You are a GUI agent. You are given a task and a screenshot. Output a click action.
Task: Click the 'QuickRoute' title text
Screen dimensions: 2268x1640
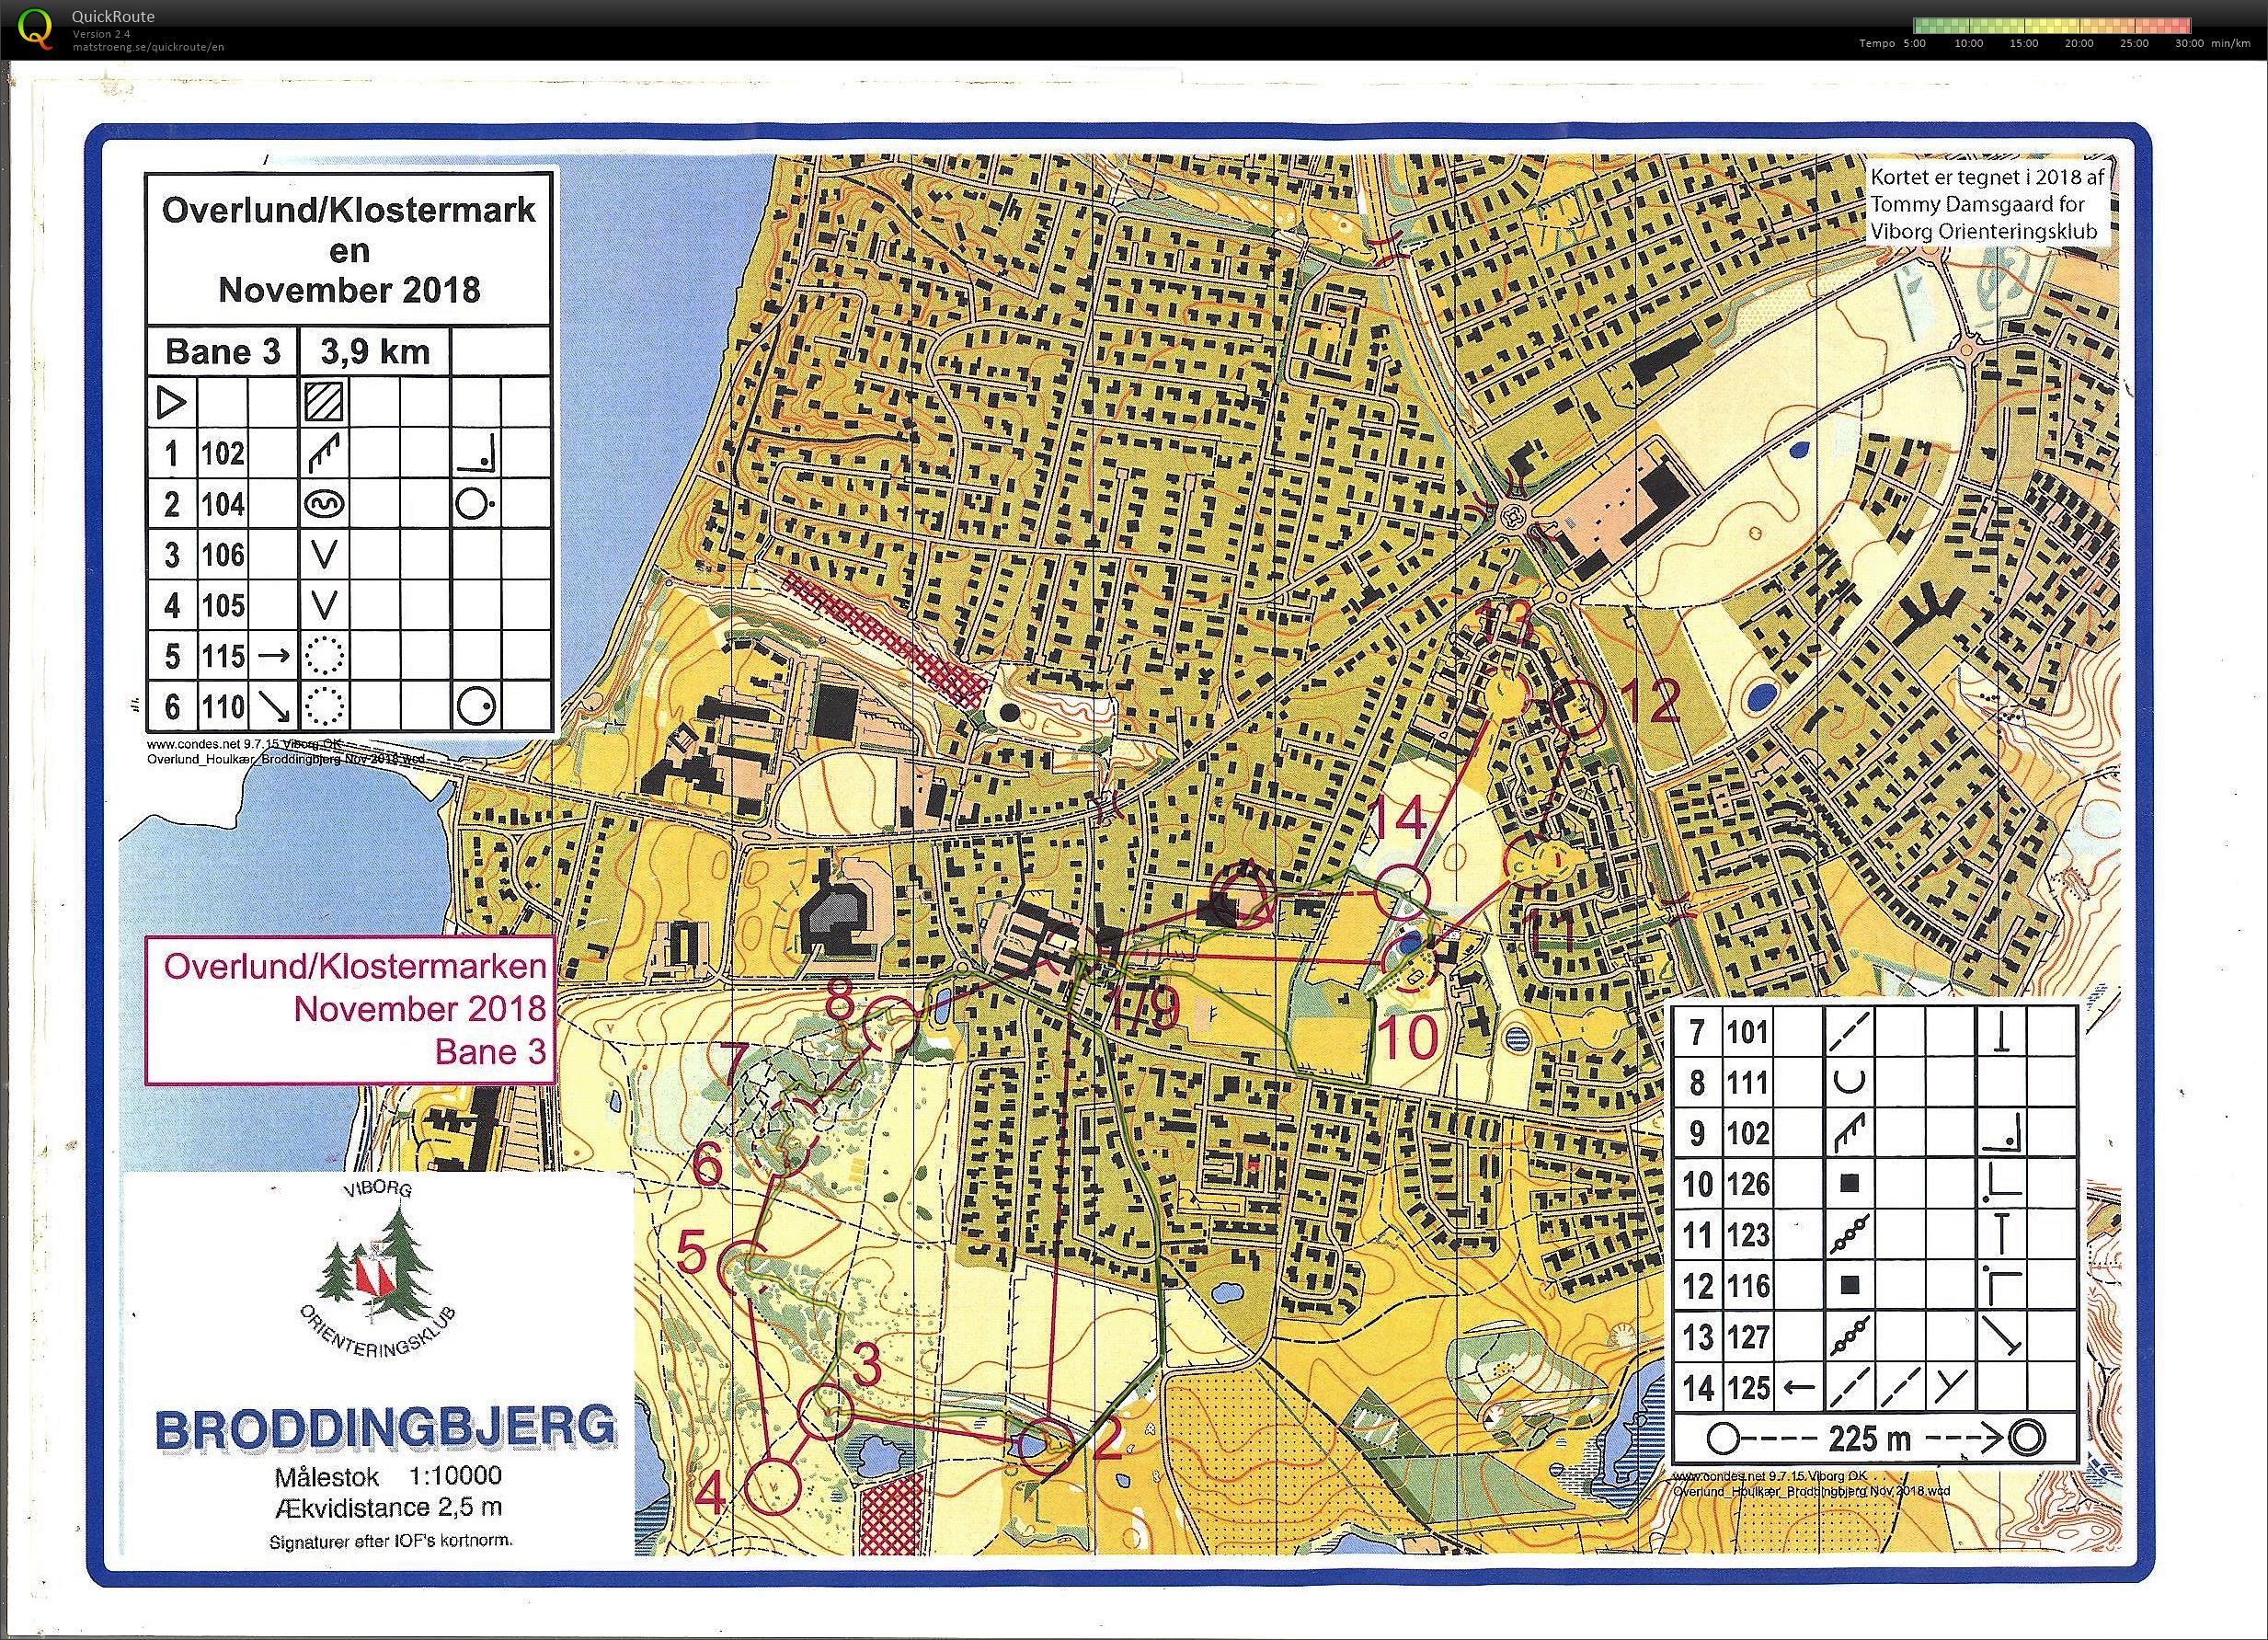pyautogui.click(x=113, y=17)
